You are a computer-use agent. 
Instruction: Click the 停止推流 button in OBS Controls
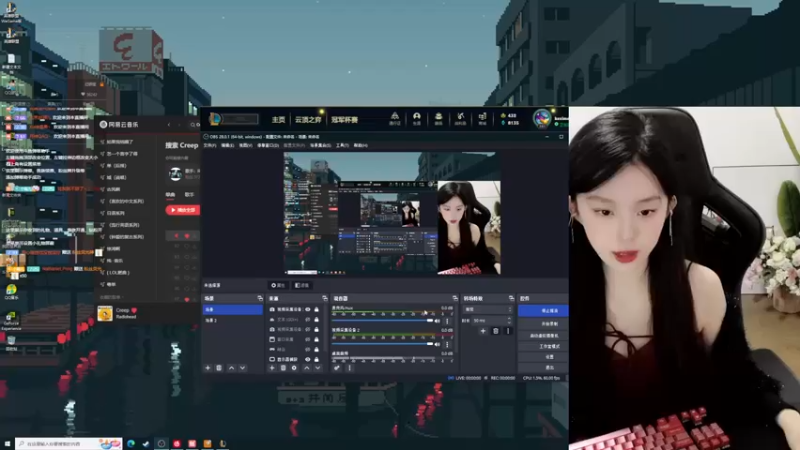(543, 310)
